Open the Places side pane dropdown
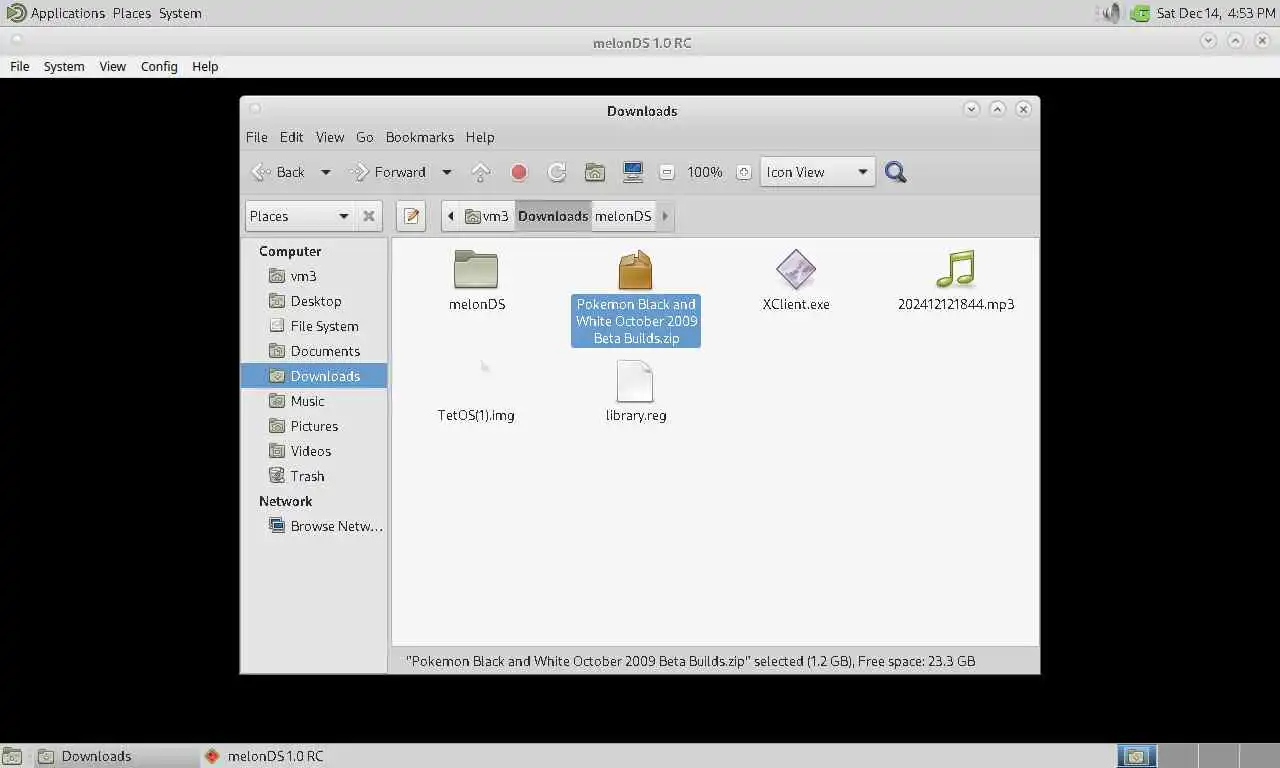 click(299, 216)
